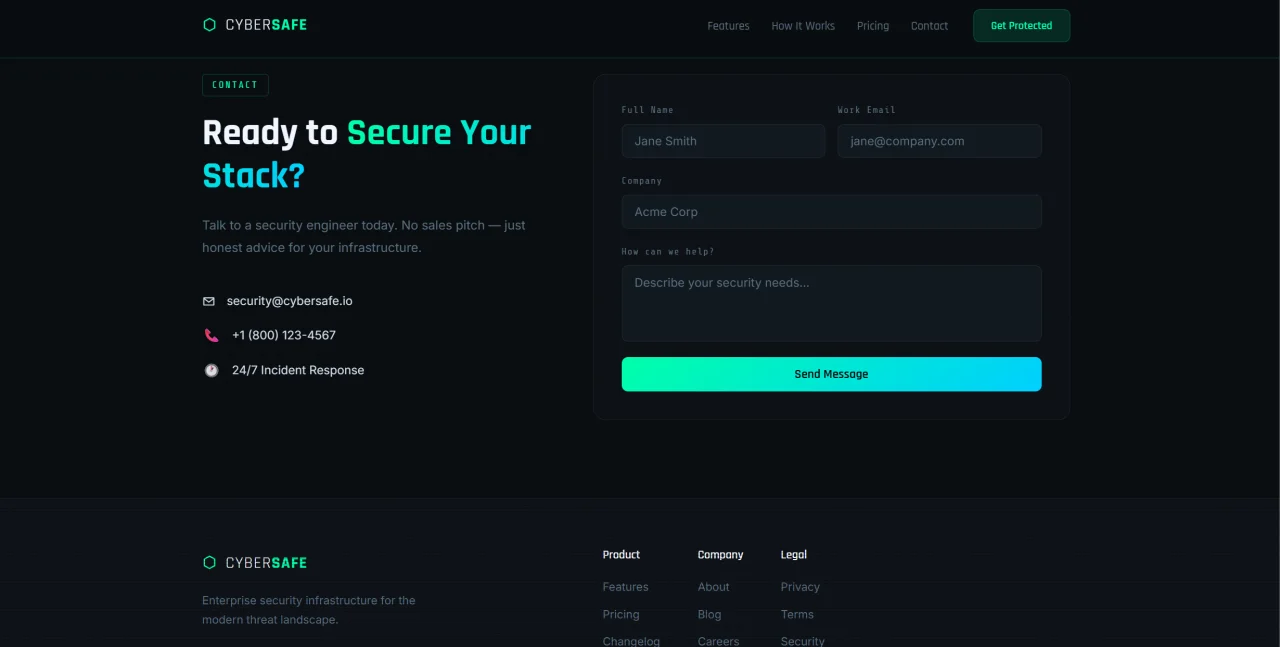The image size is (1280, 647).
Task: Click the pink phone icon
Action: pyautogui.click(x=211, y=336)
